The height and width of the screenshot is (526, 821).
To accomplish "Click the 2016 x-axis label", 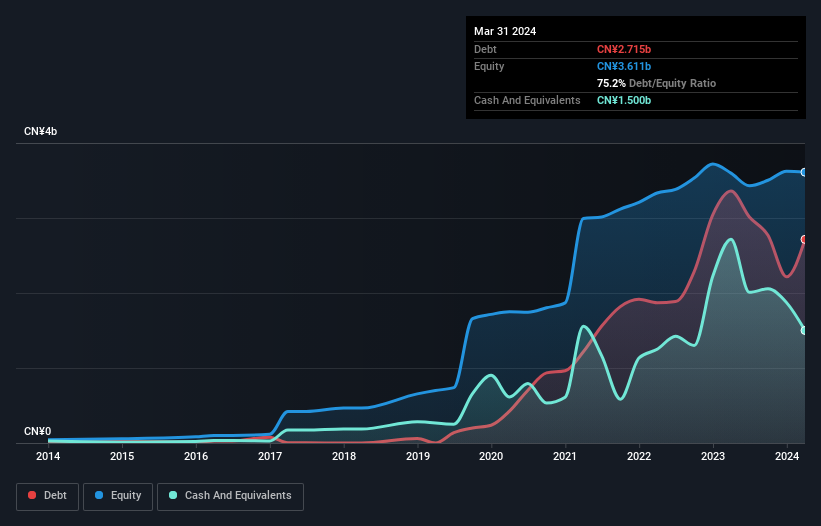I will click(196, 456).
